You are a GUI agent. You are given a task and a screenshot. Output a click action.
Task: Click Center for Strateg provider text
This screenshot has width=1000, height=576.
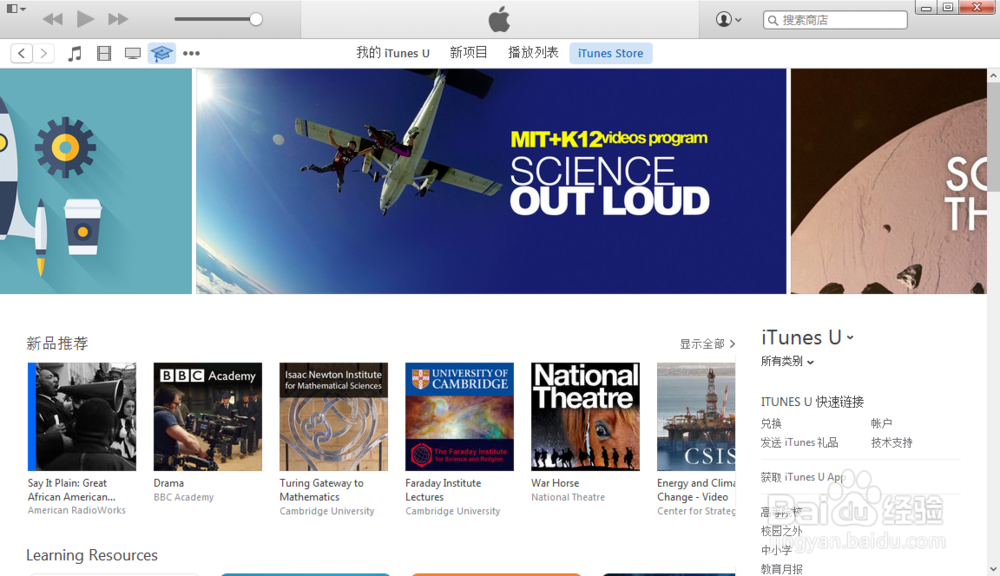coord(696,511)
